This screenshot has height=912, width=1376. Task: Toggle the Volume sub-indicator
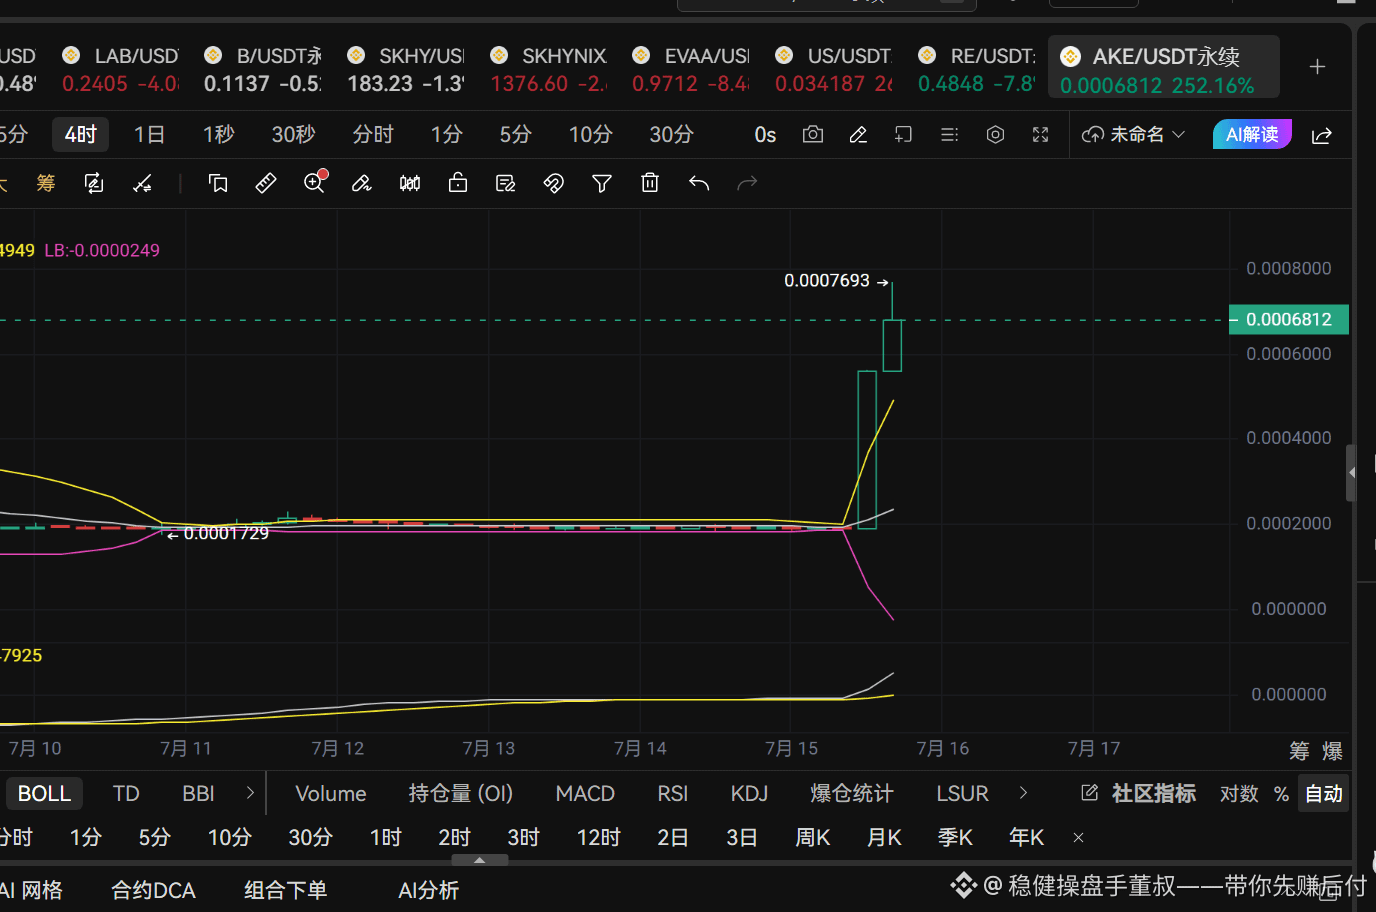click(x=331, y=794)
